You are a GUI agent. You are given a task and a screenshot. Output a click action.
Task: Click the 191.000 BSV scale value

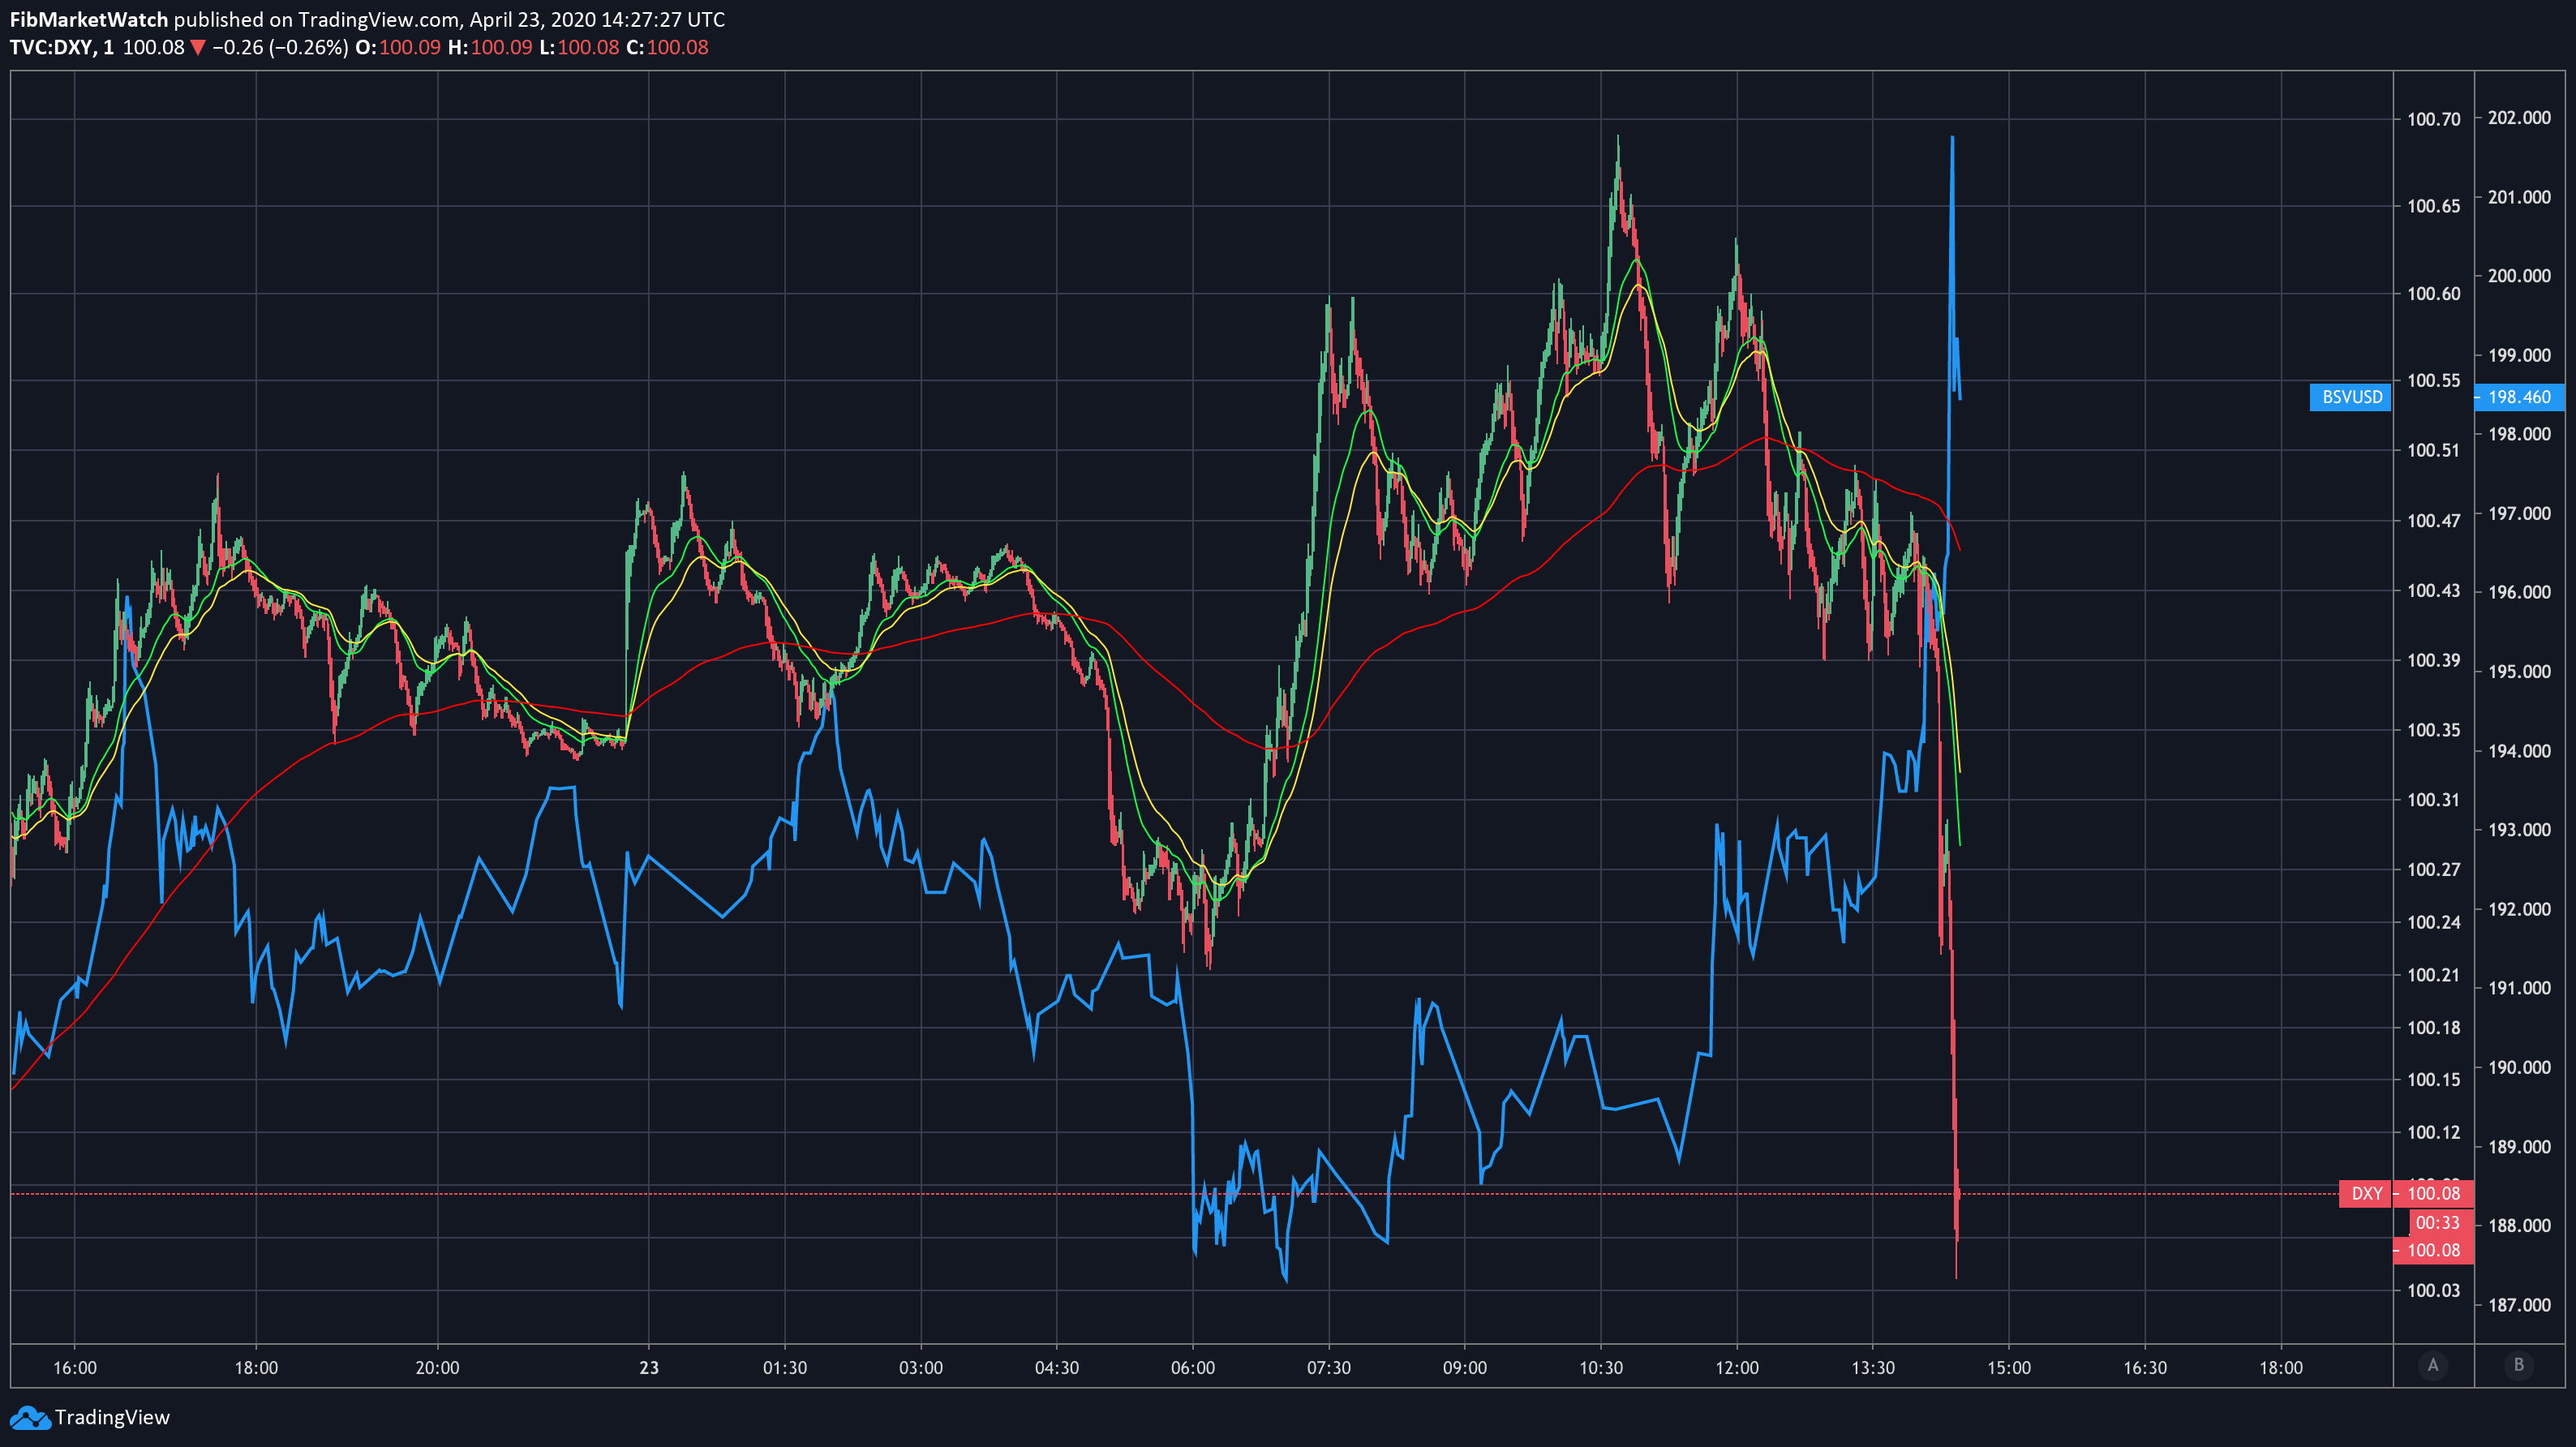2519,987
